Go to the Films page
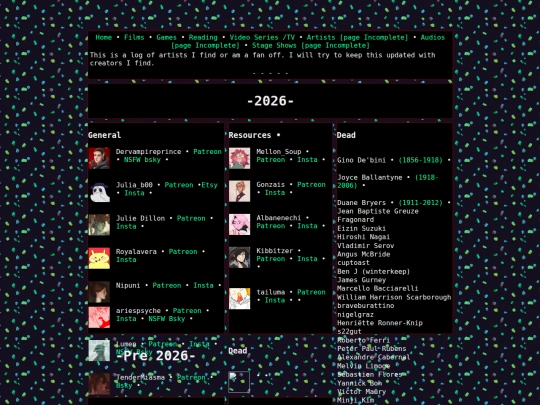The width and height of the screenshot is (540, 405). (134, 37)
